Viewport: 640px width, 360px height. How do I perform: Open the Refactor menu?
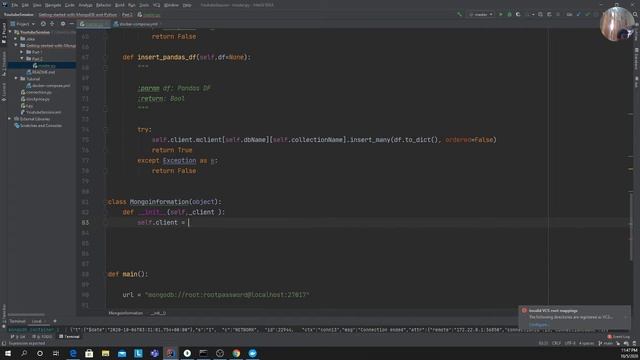pos(103,5)
